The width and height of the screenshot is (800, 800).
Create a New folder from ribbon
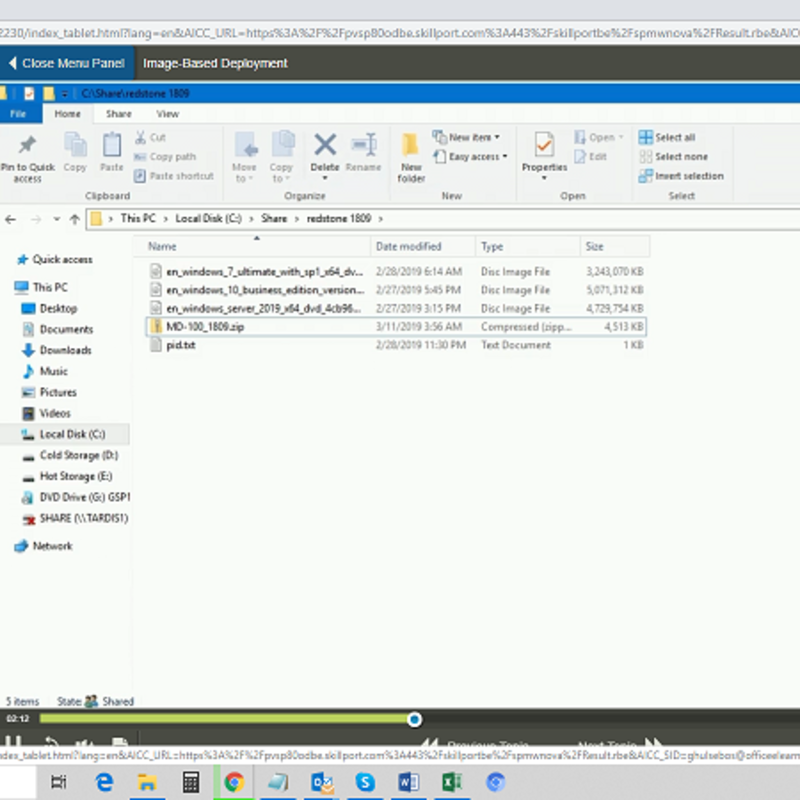tap(410, 157)
